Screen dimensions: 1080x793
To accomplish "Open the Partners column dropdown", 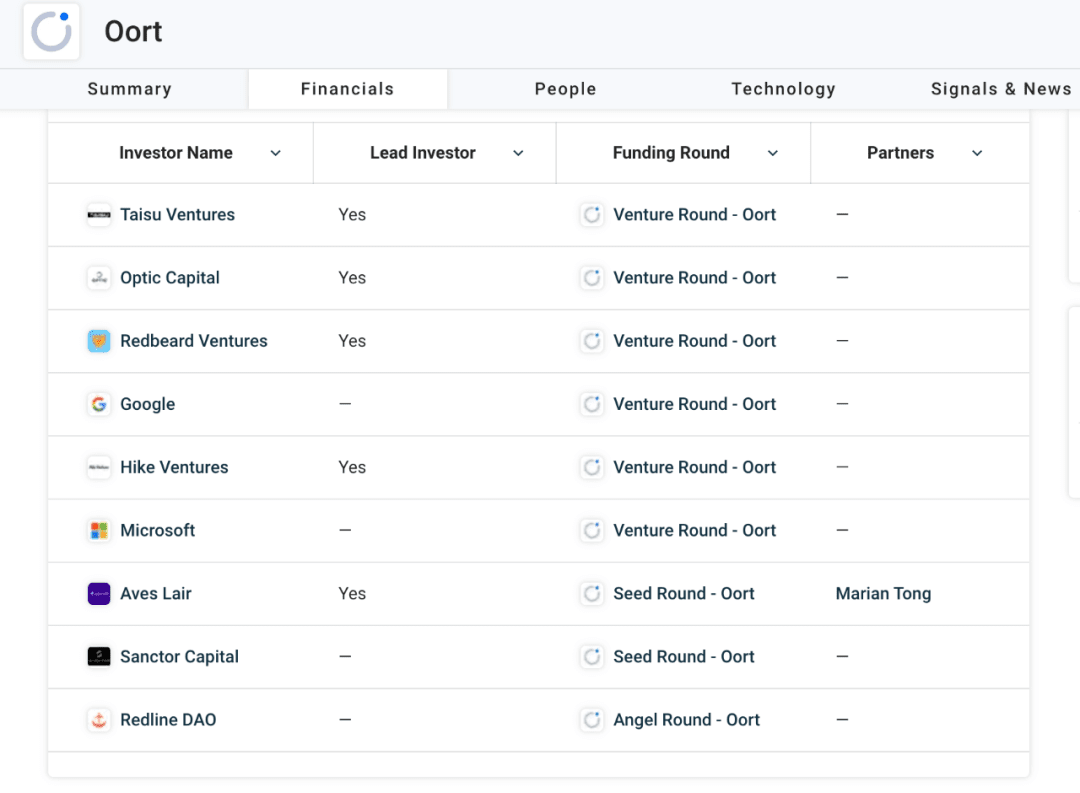I will click(977, 153).
